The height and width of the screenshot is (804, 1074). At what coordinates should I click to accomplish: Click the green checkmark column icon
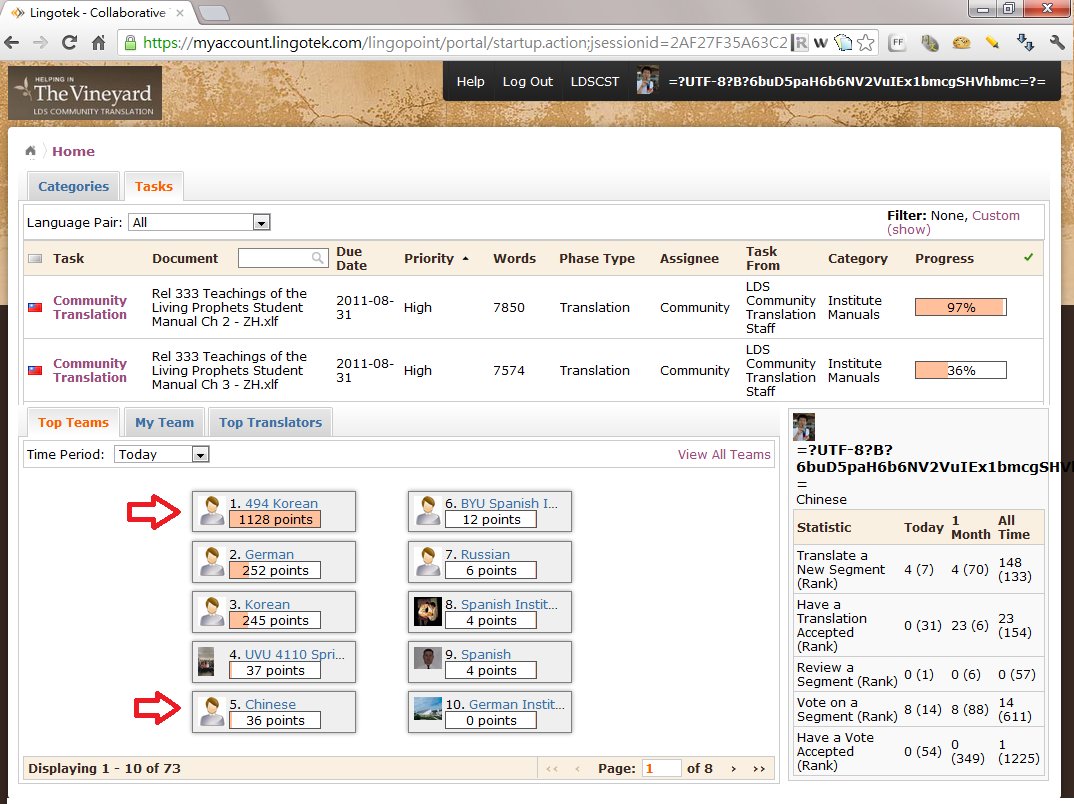pos(1028,257)
